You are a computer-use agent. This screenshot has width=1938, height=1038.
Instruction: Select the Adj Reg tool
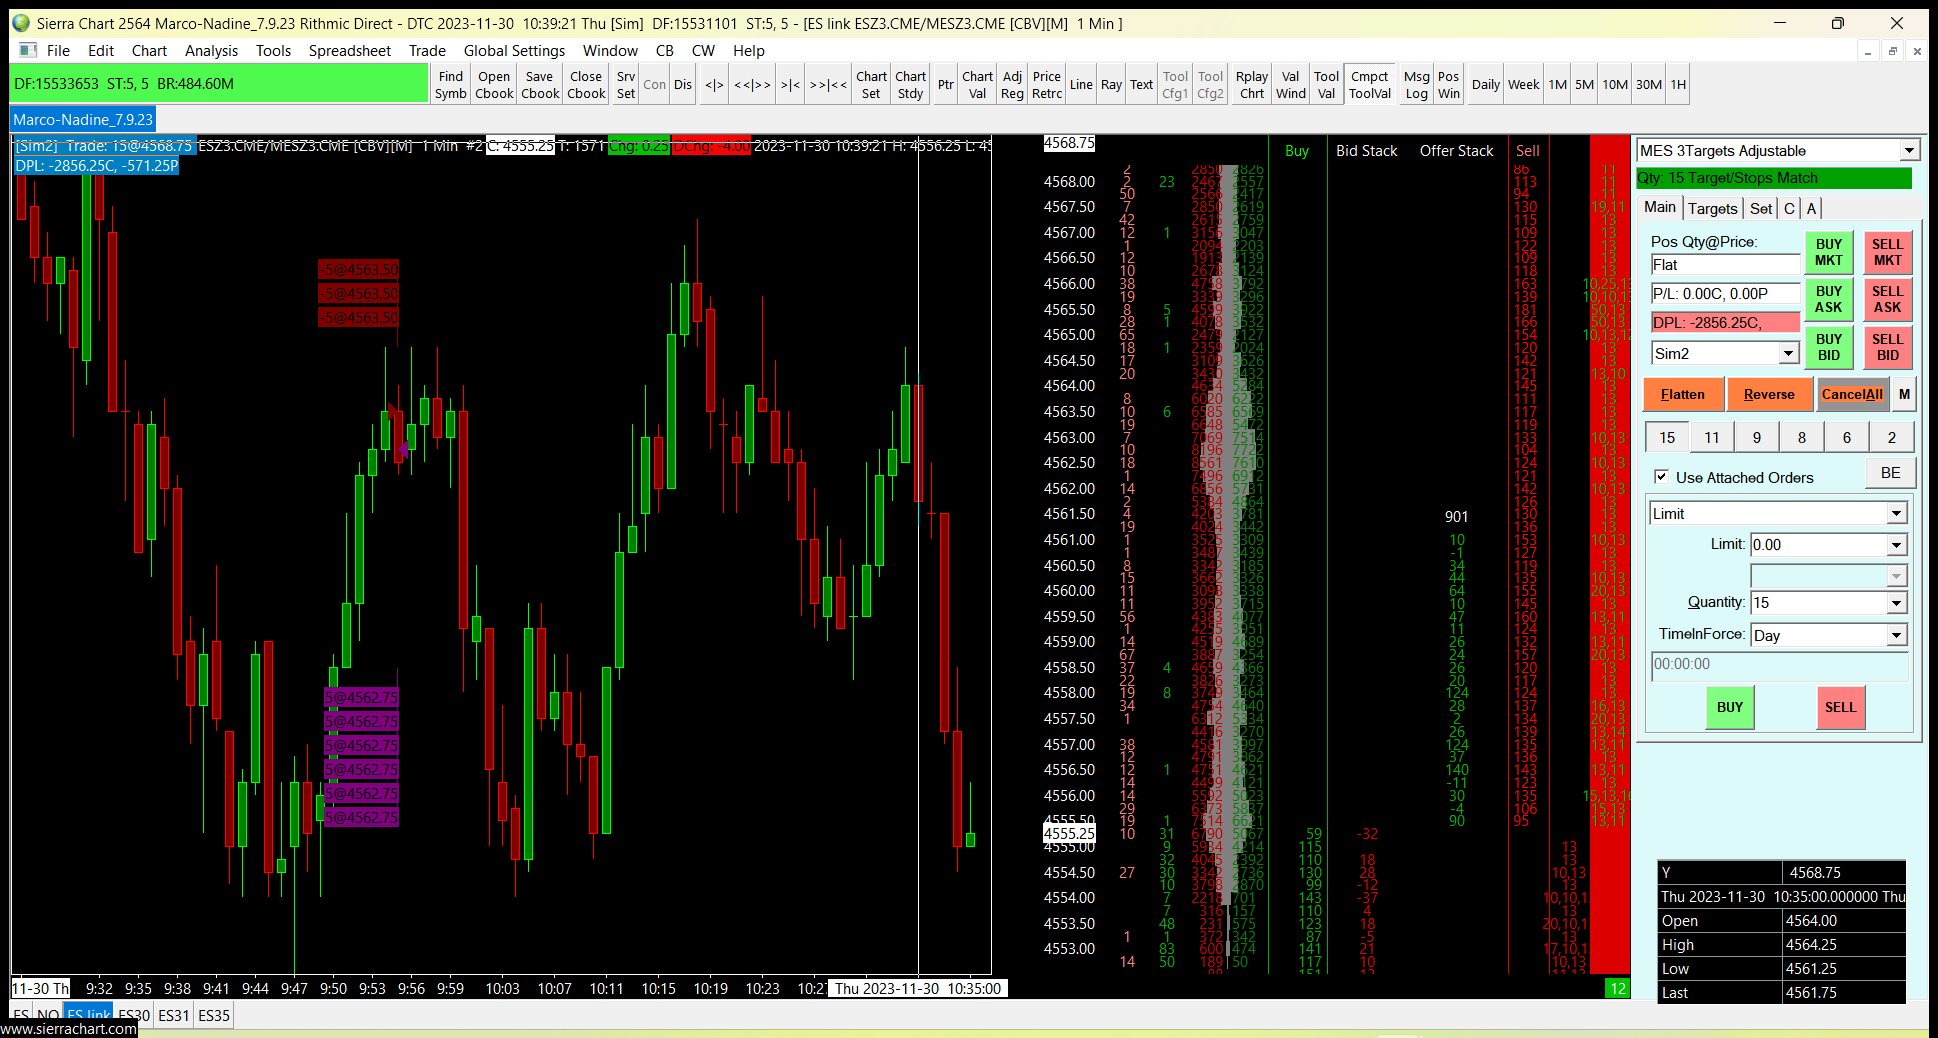1012,85
